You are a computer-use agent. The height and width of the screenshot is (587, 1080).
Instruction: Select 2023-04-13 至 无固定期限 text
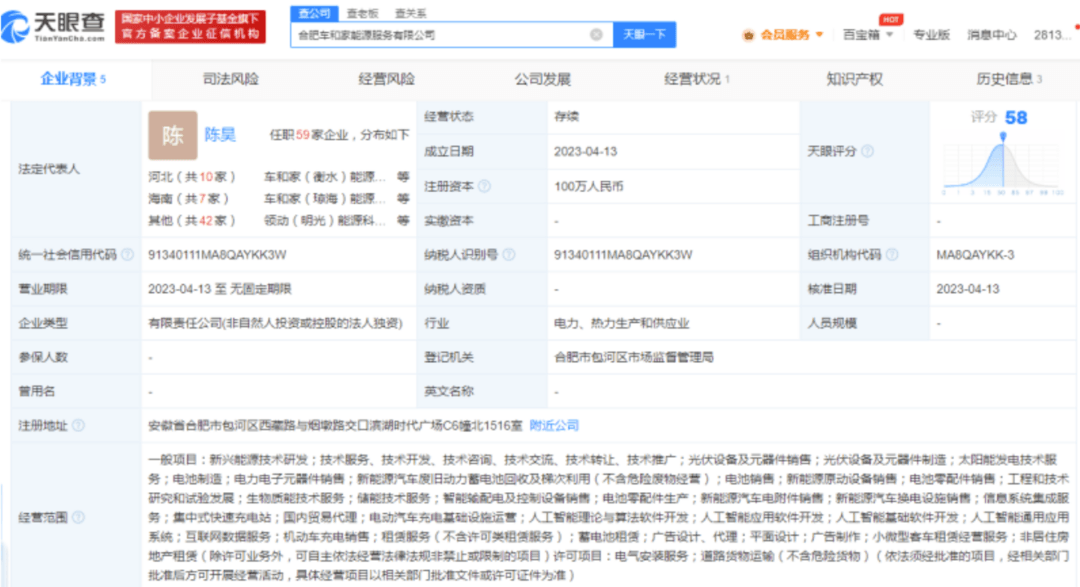(220, 289)
